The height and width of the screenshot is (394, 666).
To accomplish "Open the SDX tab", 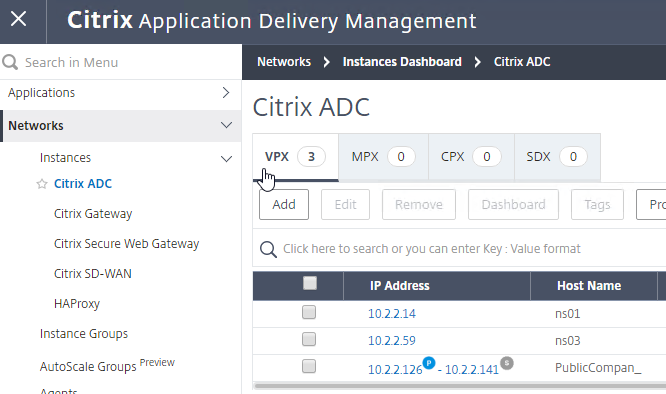I will point(557,157).
